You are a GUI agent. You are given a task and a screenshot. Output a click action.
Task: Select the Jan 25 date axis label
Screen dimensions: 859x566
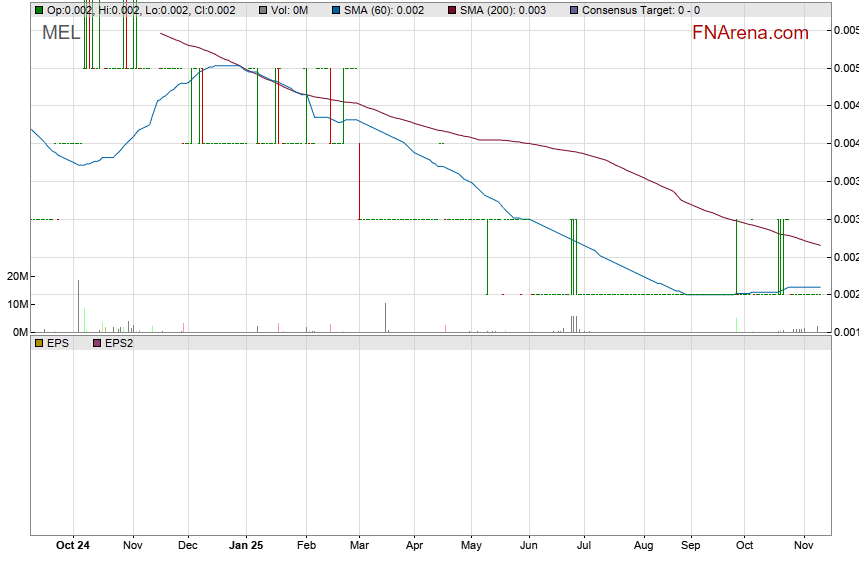pos(246,546)
